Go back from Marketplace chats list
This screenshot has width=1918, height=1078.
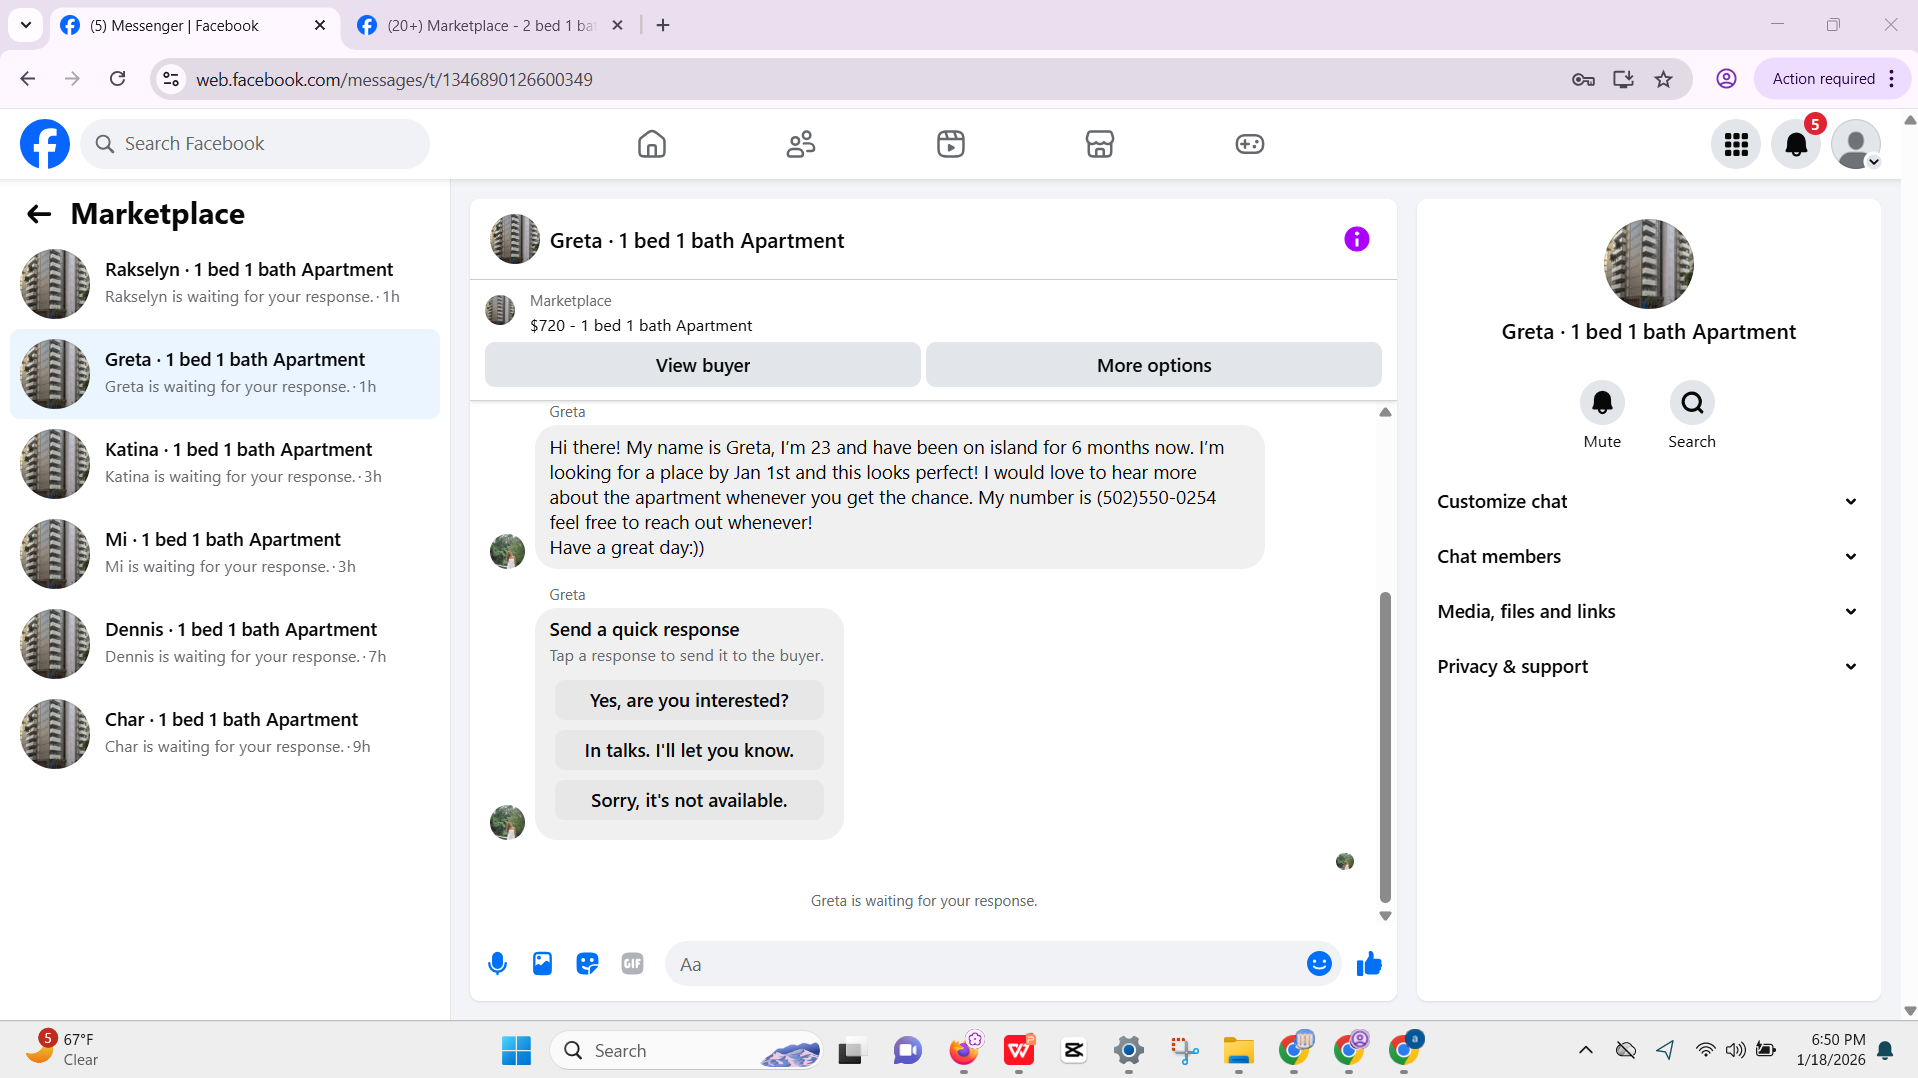pos(39,214)
